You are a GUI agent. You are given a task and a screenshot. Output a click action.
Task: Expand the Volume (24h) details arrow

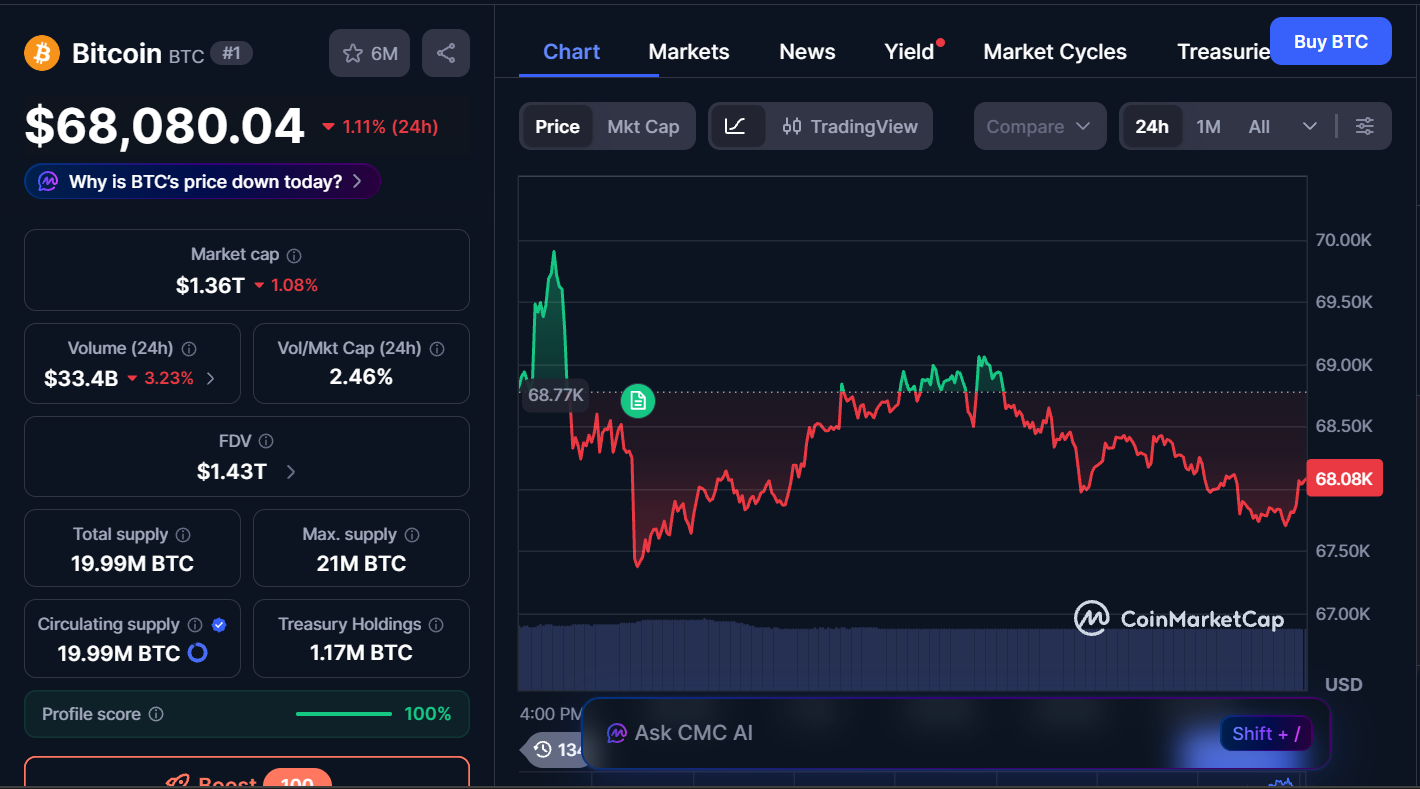[210, 378]
